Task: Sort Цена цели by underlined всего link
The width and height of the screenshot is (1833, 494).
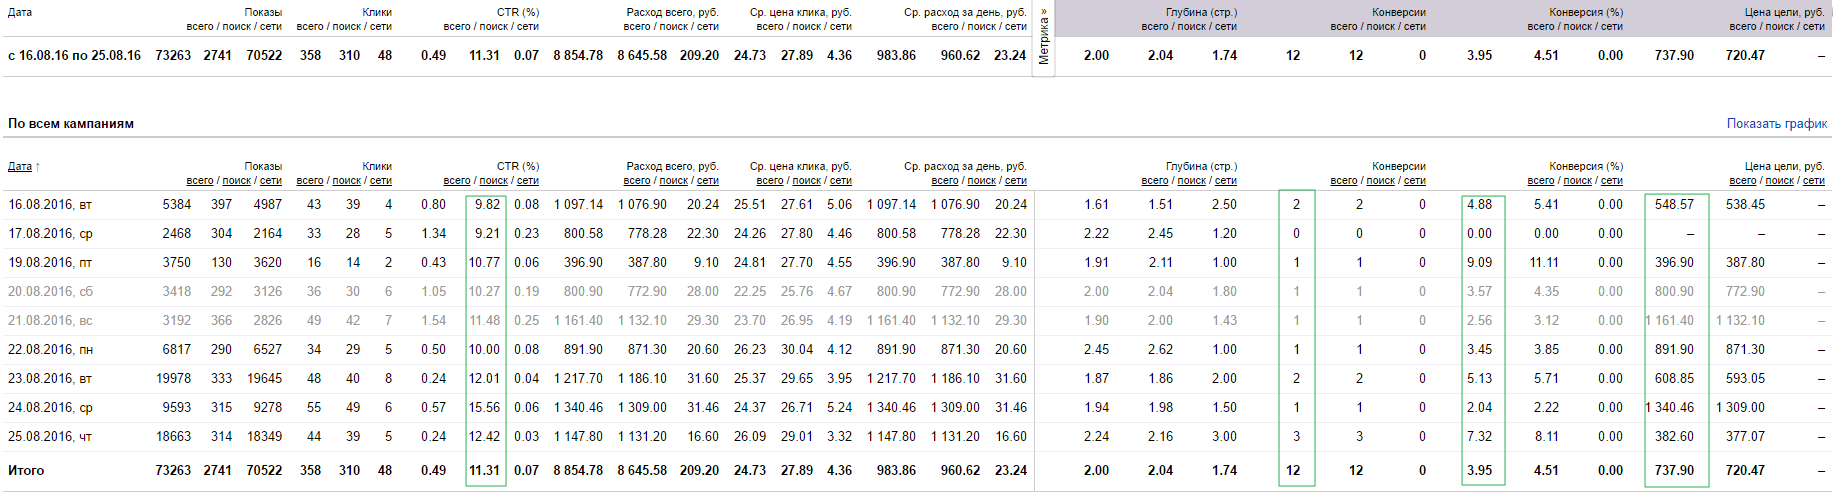Action: click(x=1743, y=181)
